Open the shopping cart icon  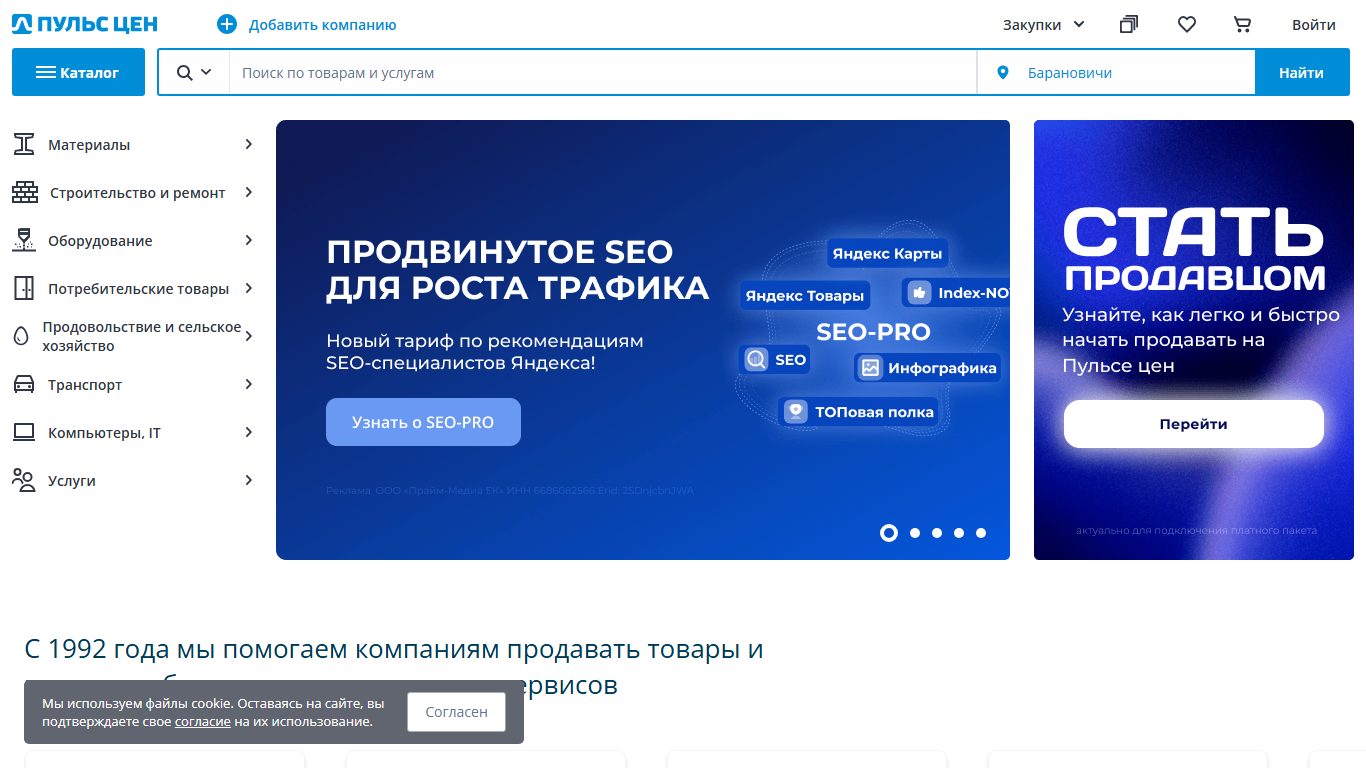[1243, 25]
